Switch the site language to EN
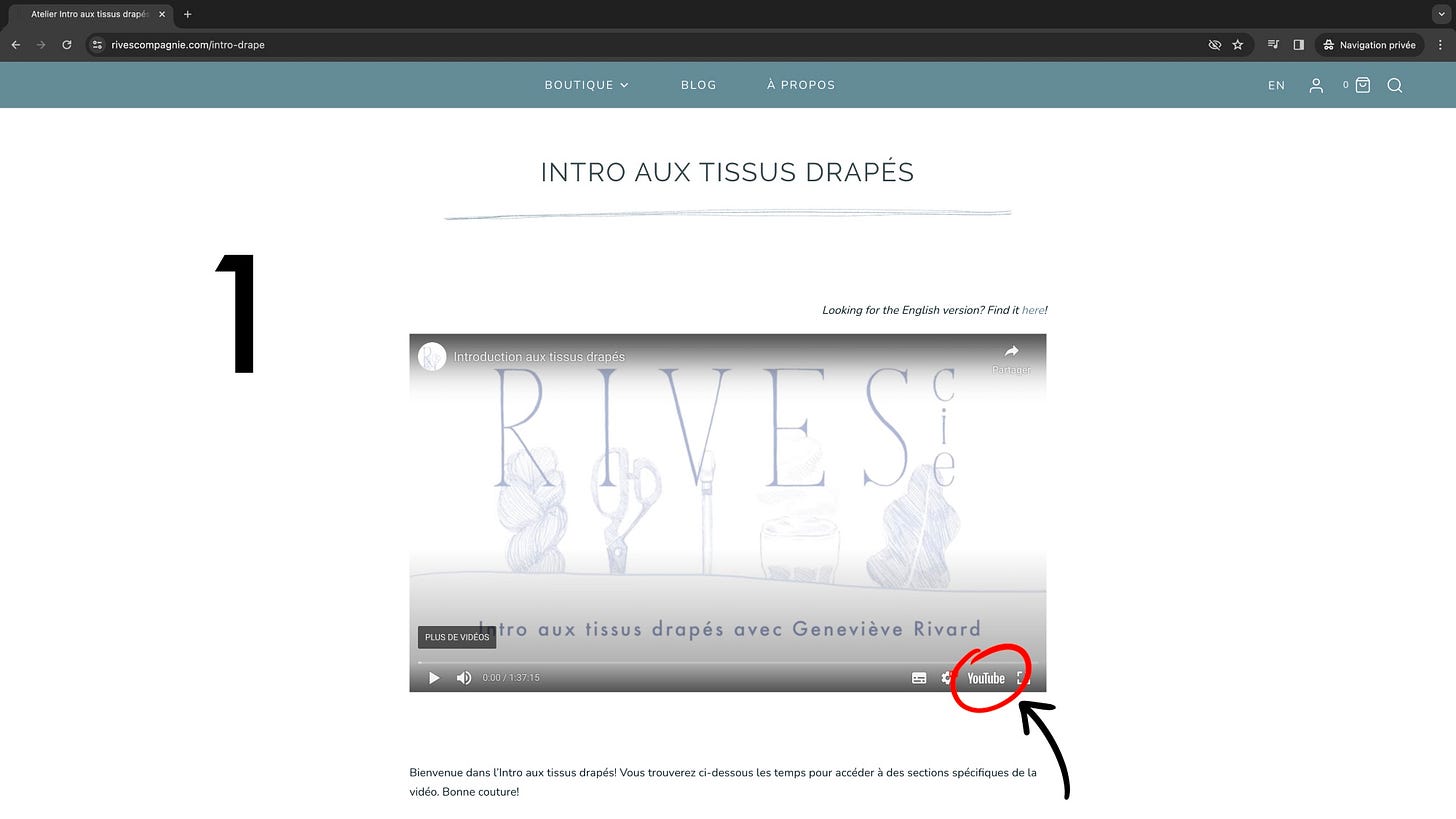The height and width of the screenshot is (819, 1456). (x=1277, y=86)
